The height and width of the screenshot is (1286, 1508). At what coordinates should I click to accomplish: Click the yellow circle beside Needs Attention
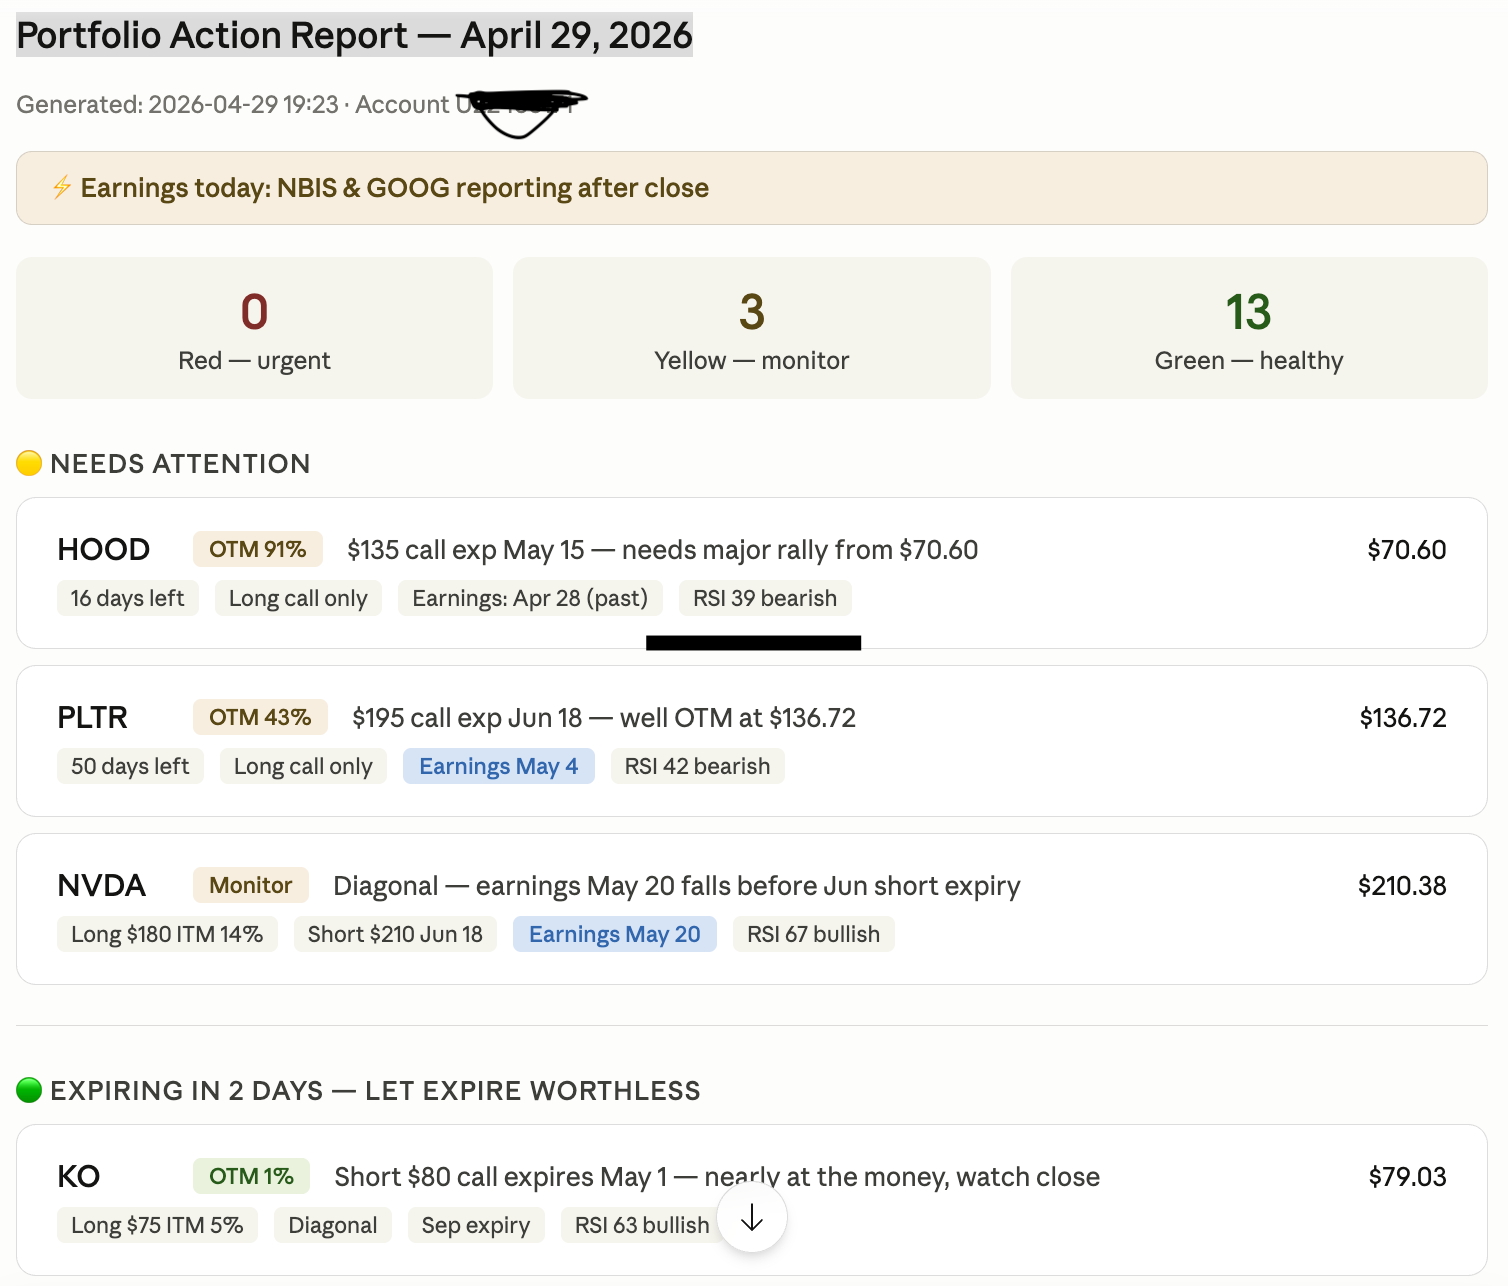tap(29, 463)
